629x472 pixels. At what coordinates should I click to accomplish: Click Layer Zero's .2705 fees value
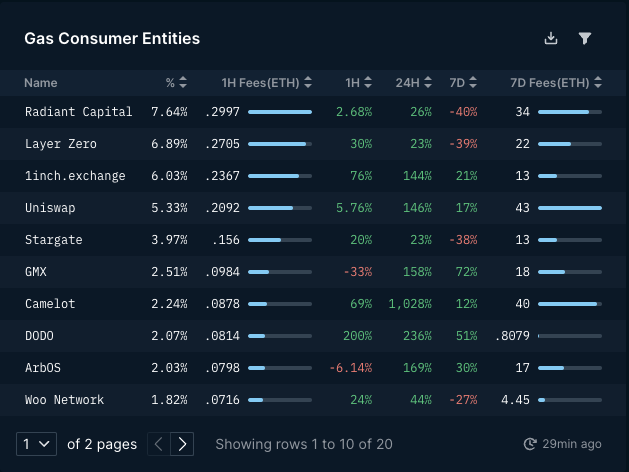point(222,144)
